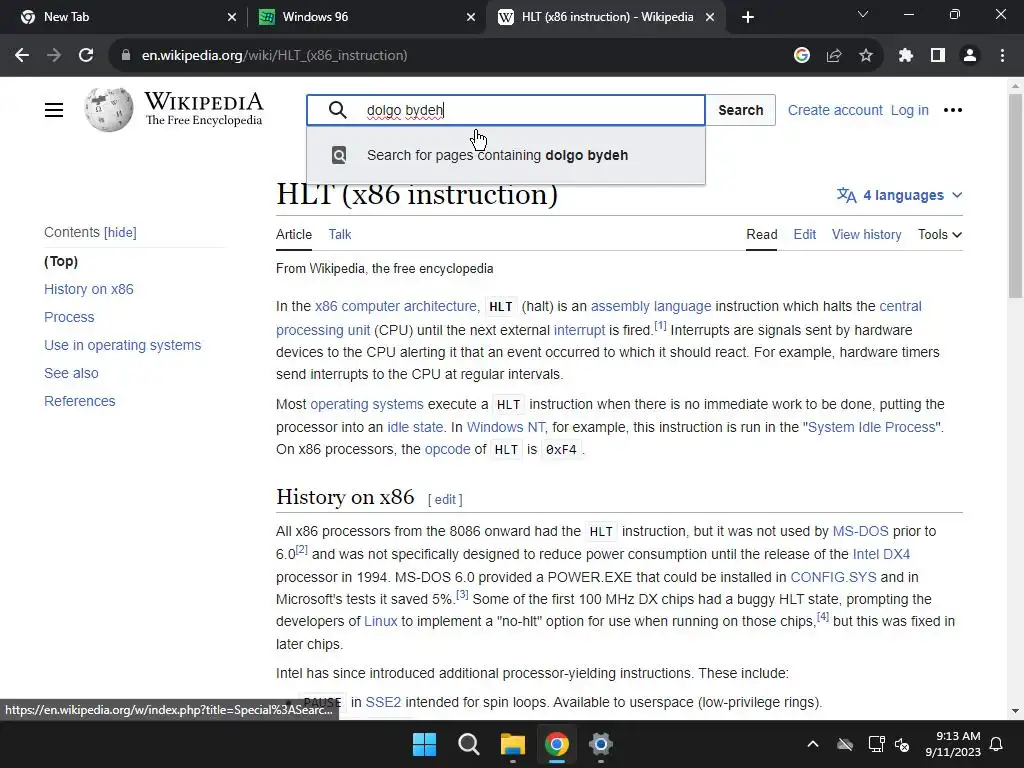1024x768 pixels.
Task: Jump to Process in contents
Action: point(69,317)
